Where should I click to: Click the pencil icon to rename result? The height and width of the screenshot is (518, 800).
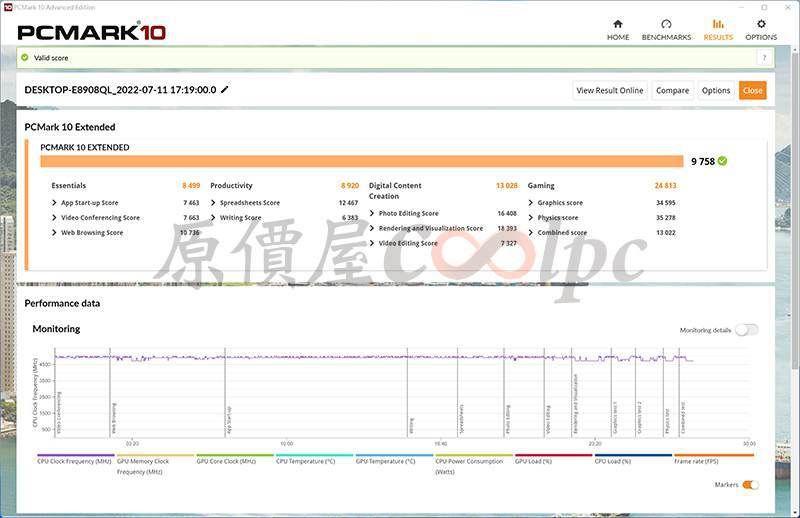click(x=224, y=89)
